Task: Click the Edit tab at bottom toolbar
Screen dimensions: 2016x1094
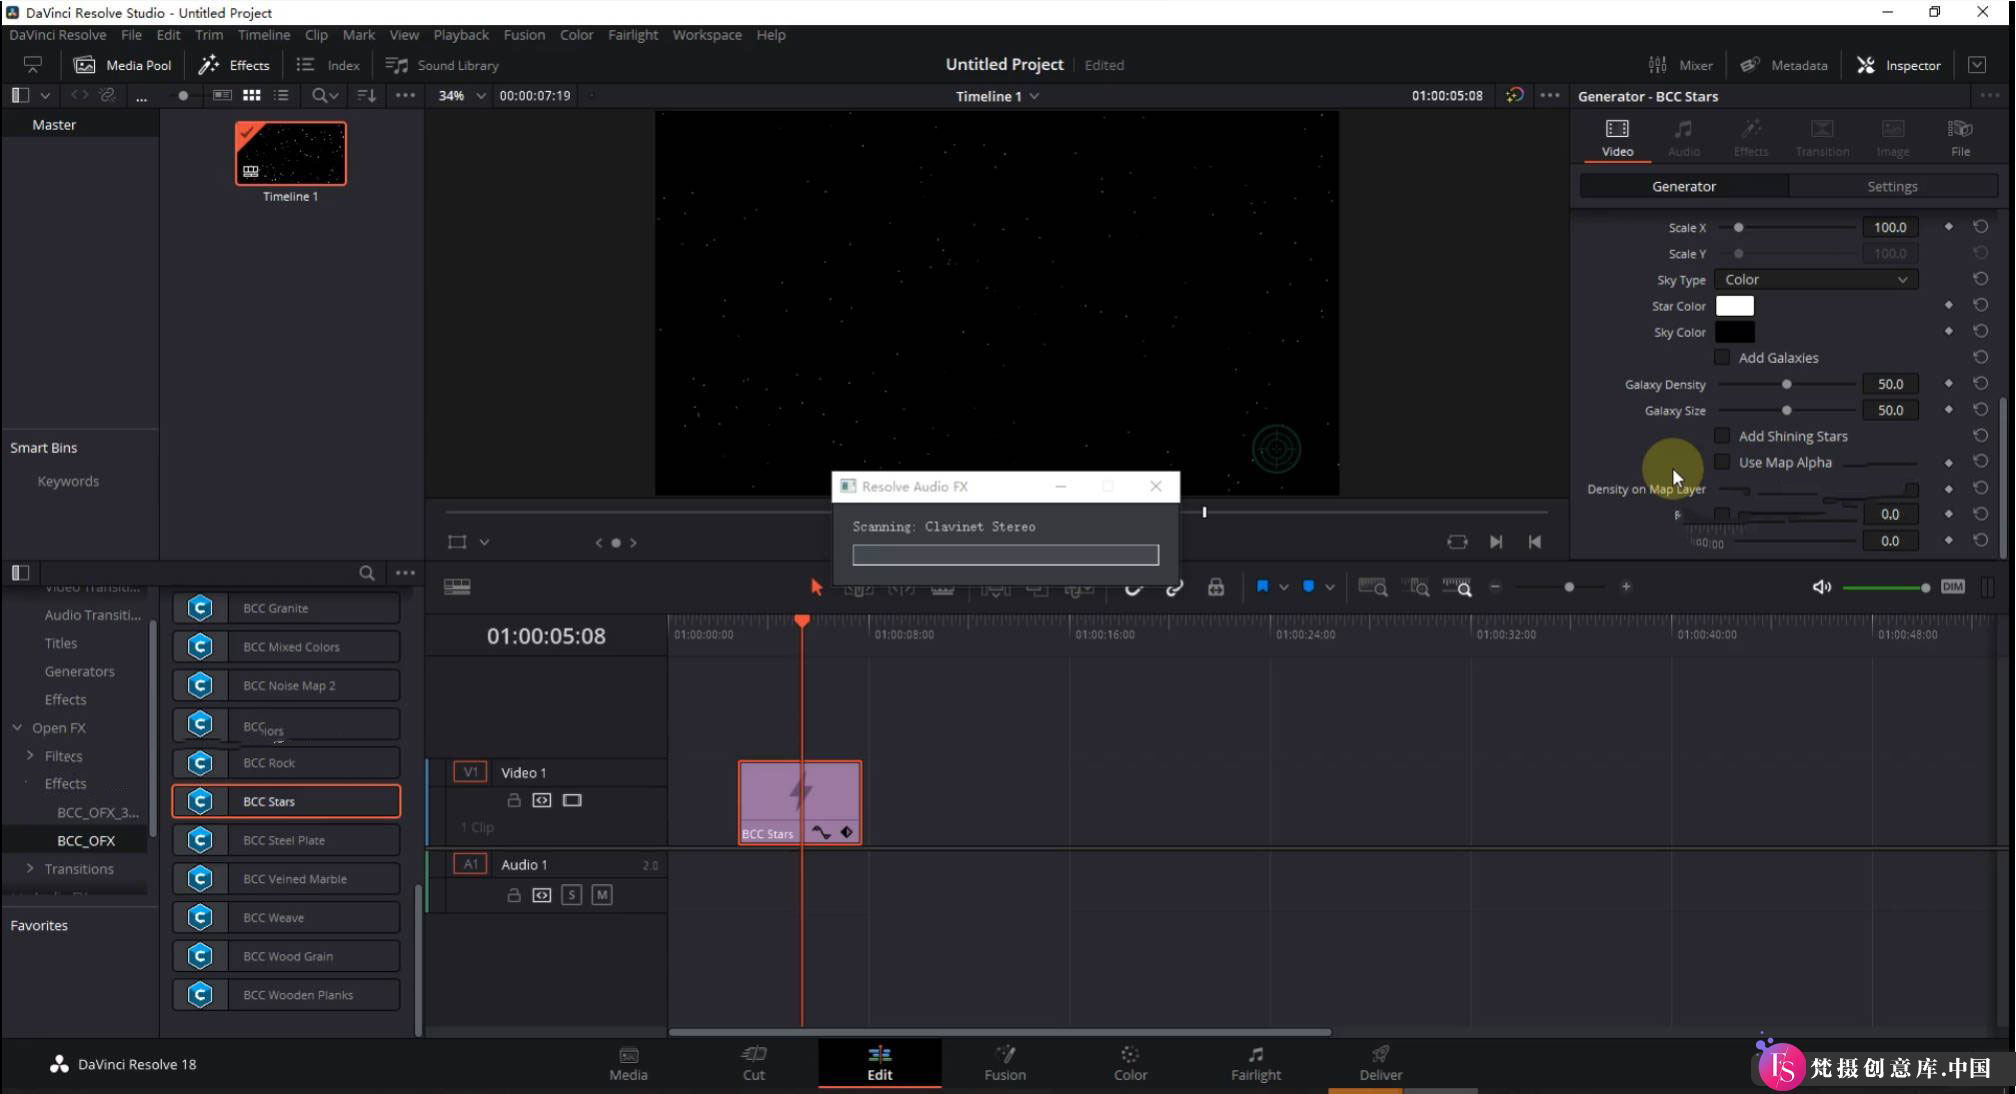Action: [x=879, y=1062]
